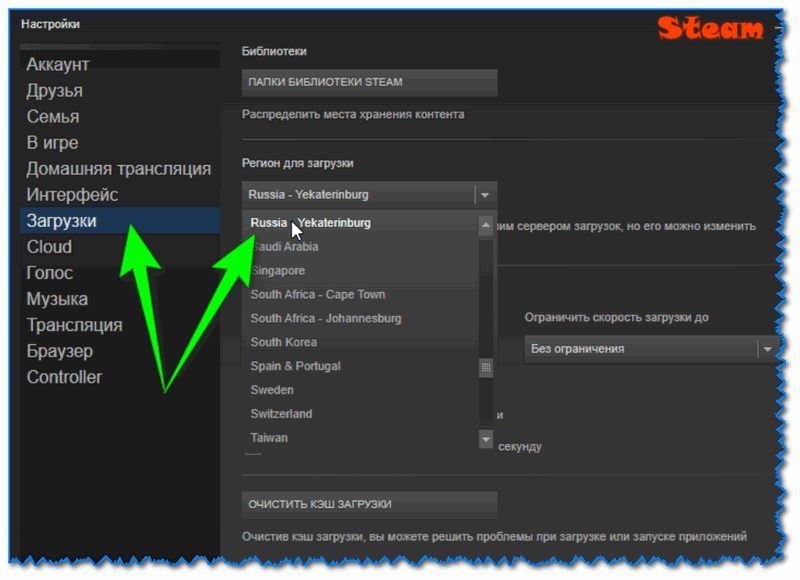Viewport: 800px width, 580px height.
Task: Click the download region dropdown arrow
Action: 485,195
